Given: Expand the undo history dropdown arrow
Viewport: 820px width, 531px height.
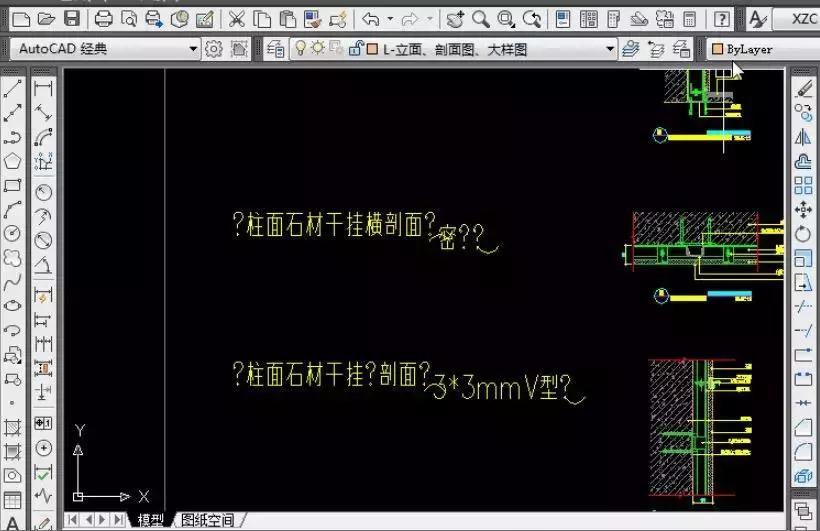Looking at the screenshot, I should [390, 20].
